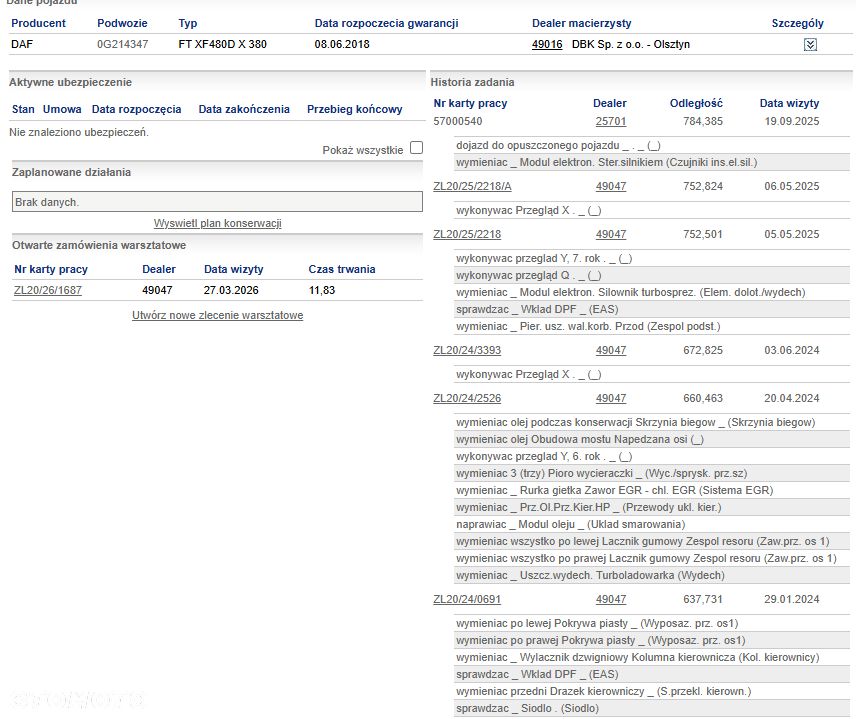Click the Wyswietl plan konserwacji link
Screen dimensions: 861x719
[x=217, y=223]
